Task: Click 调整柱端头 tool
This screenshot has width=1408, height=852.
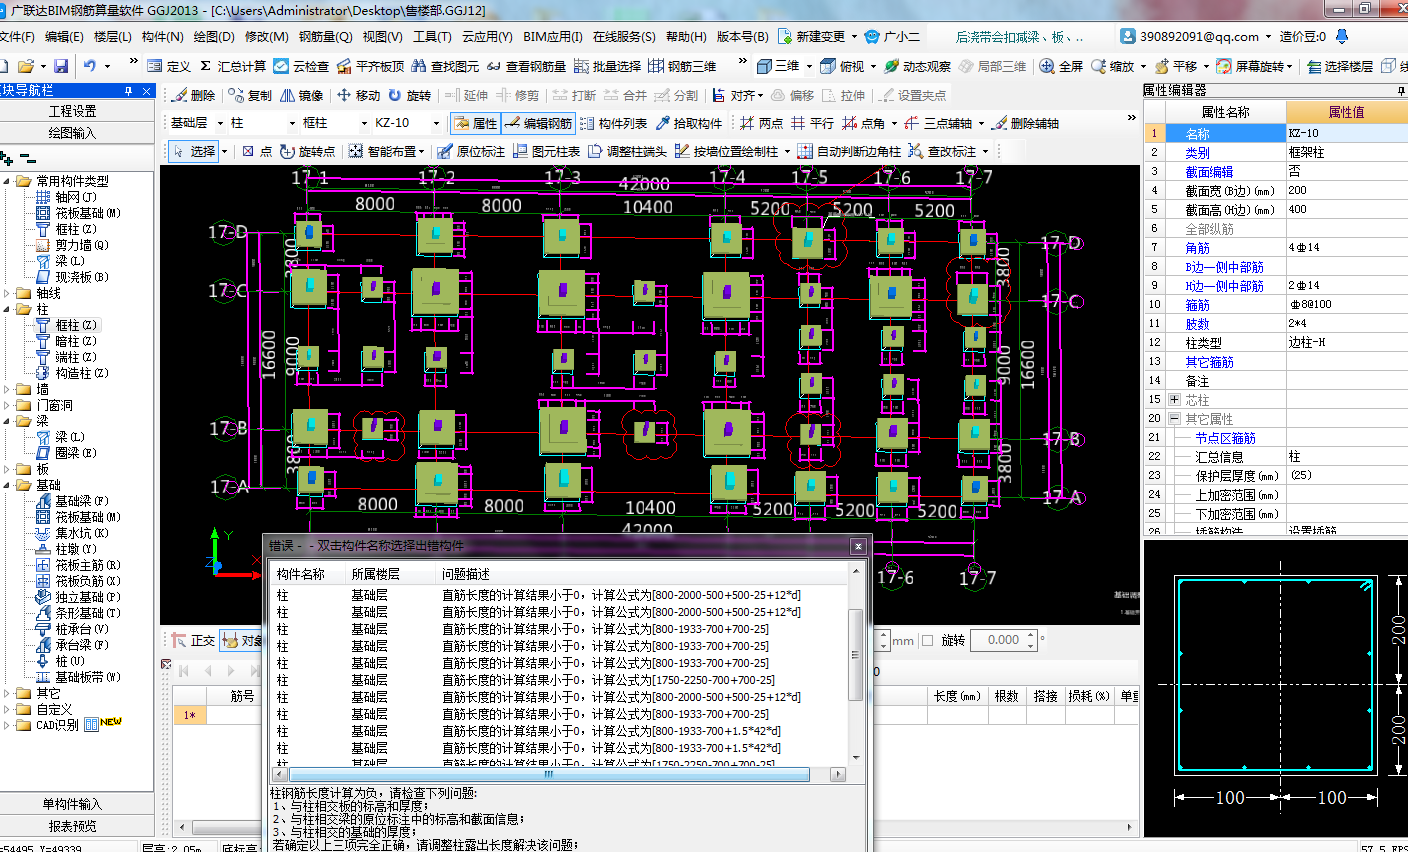Action: 627,151
